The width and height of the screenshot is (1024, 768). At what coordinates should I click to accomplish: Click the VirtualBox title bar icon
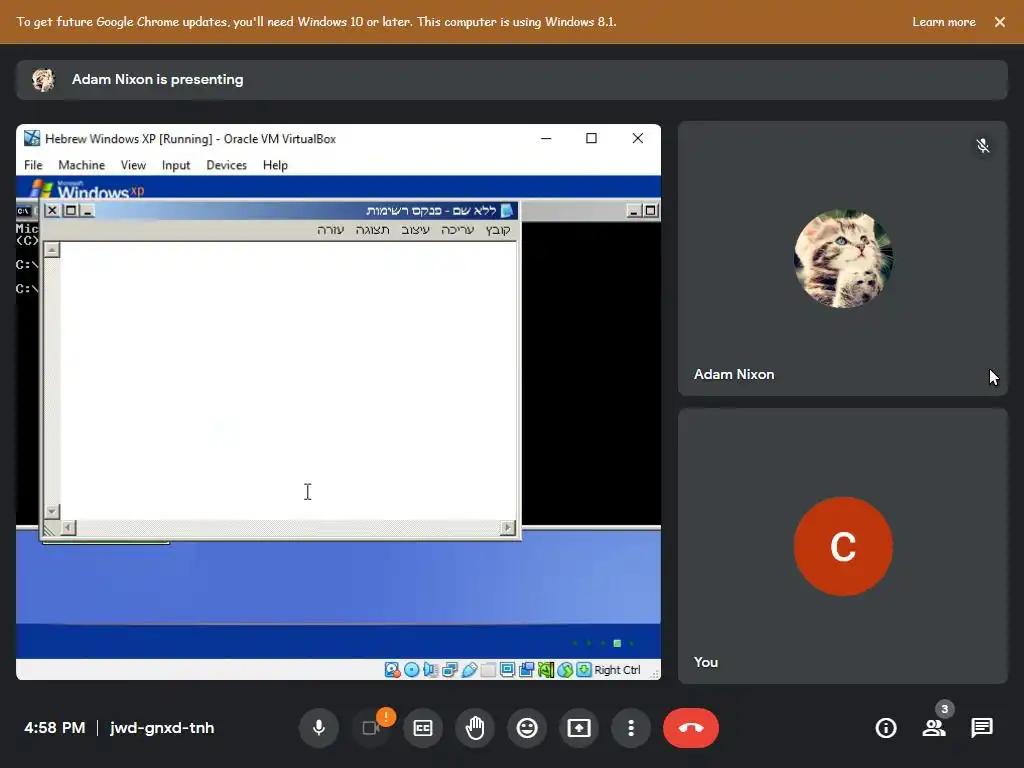[x=32, y=138]
